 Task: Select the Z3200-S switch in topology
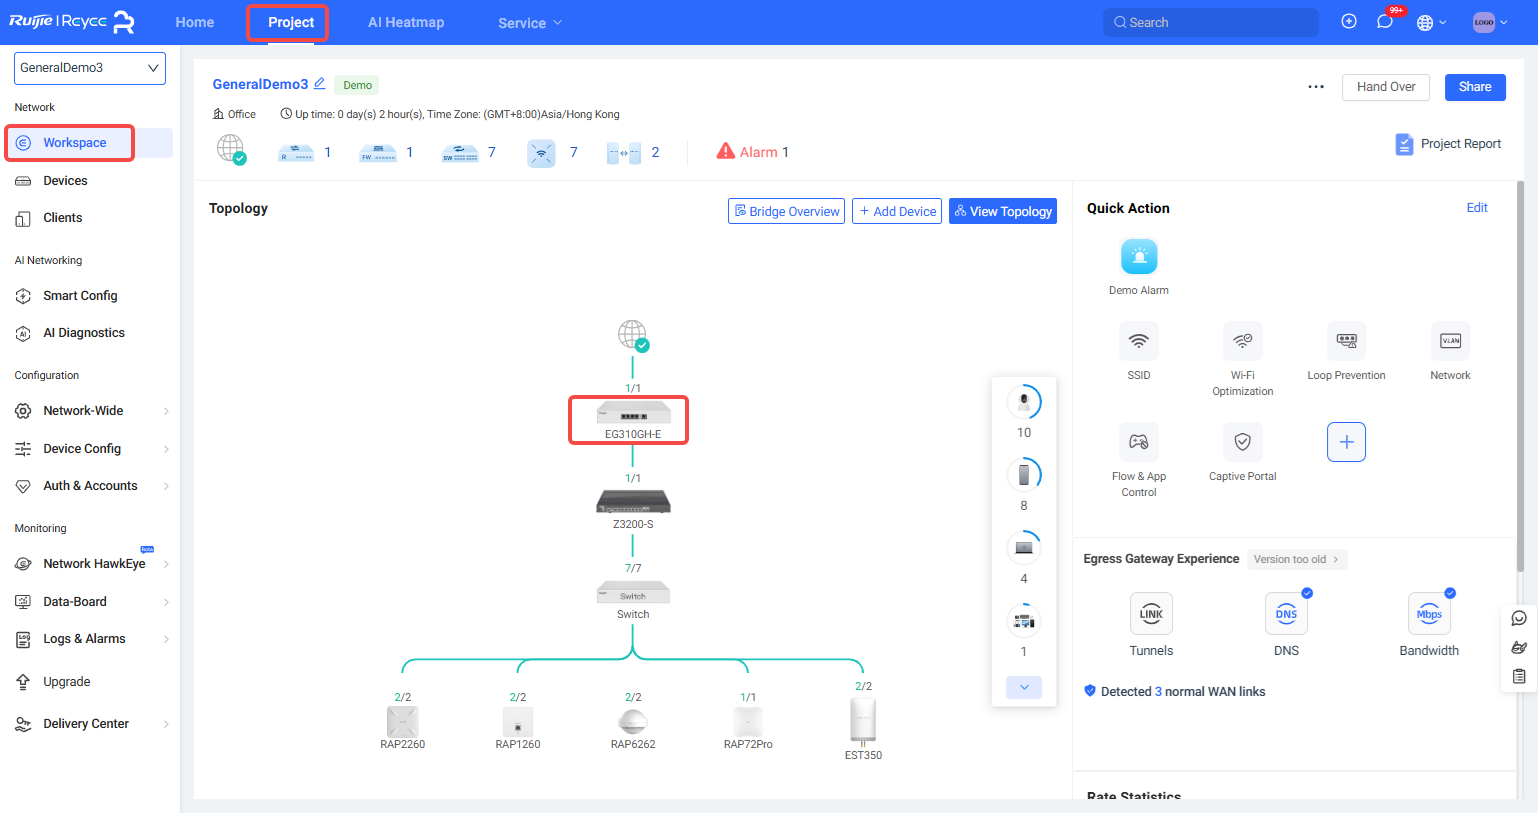[x=633, y=502]
